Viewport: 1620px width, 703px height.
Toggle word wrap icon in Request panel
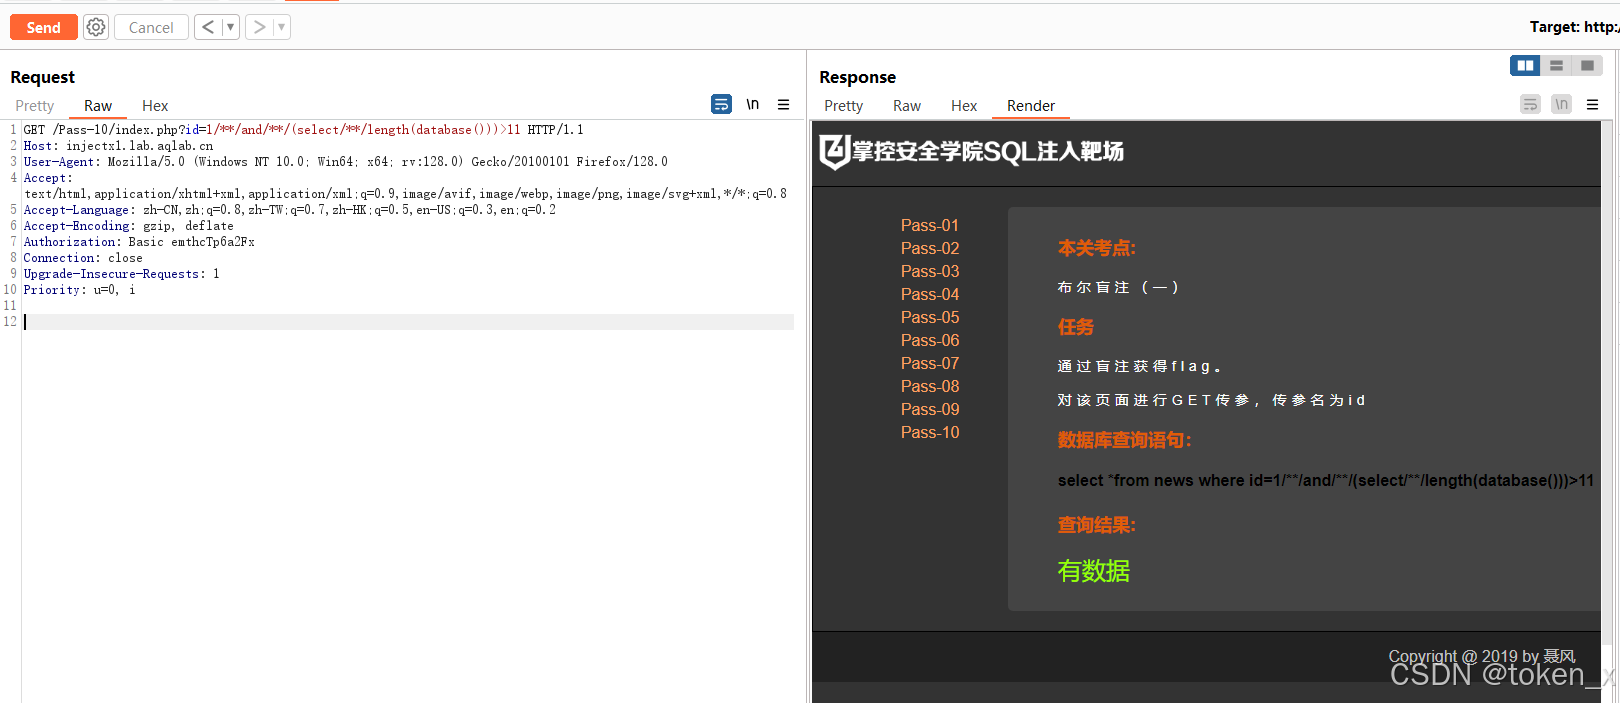tap(721, 104)
